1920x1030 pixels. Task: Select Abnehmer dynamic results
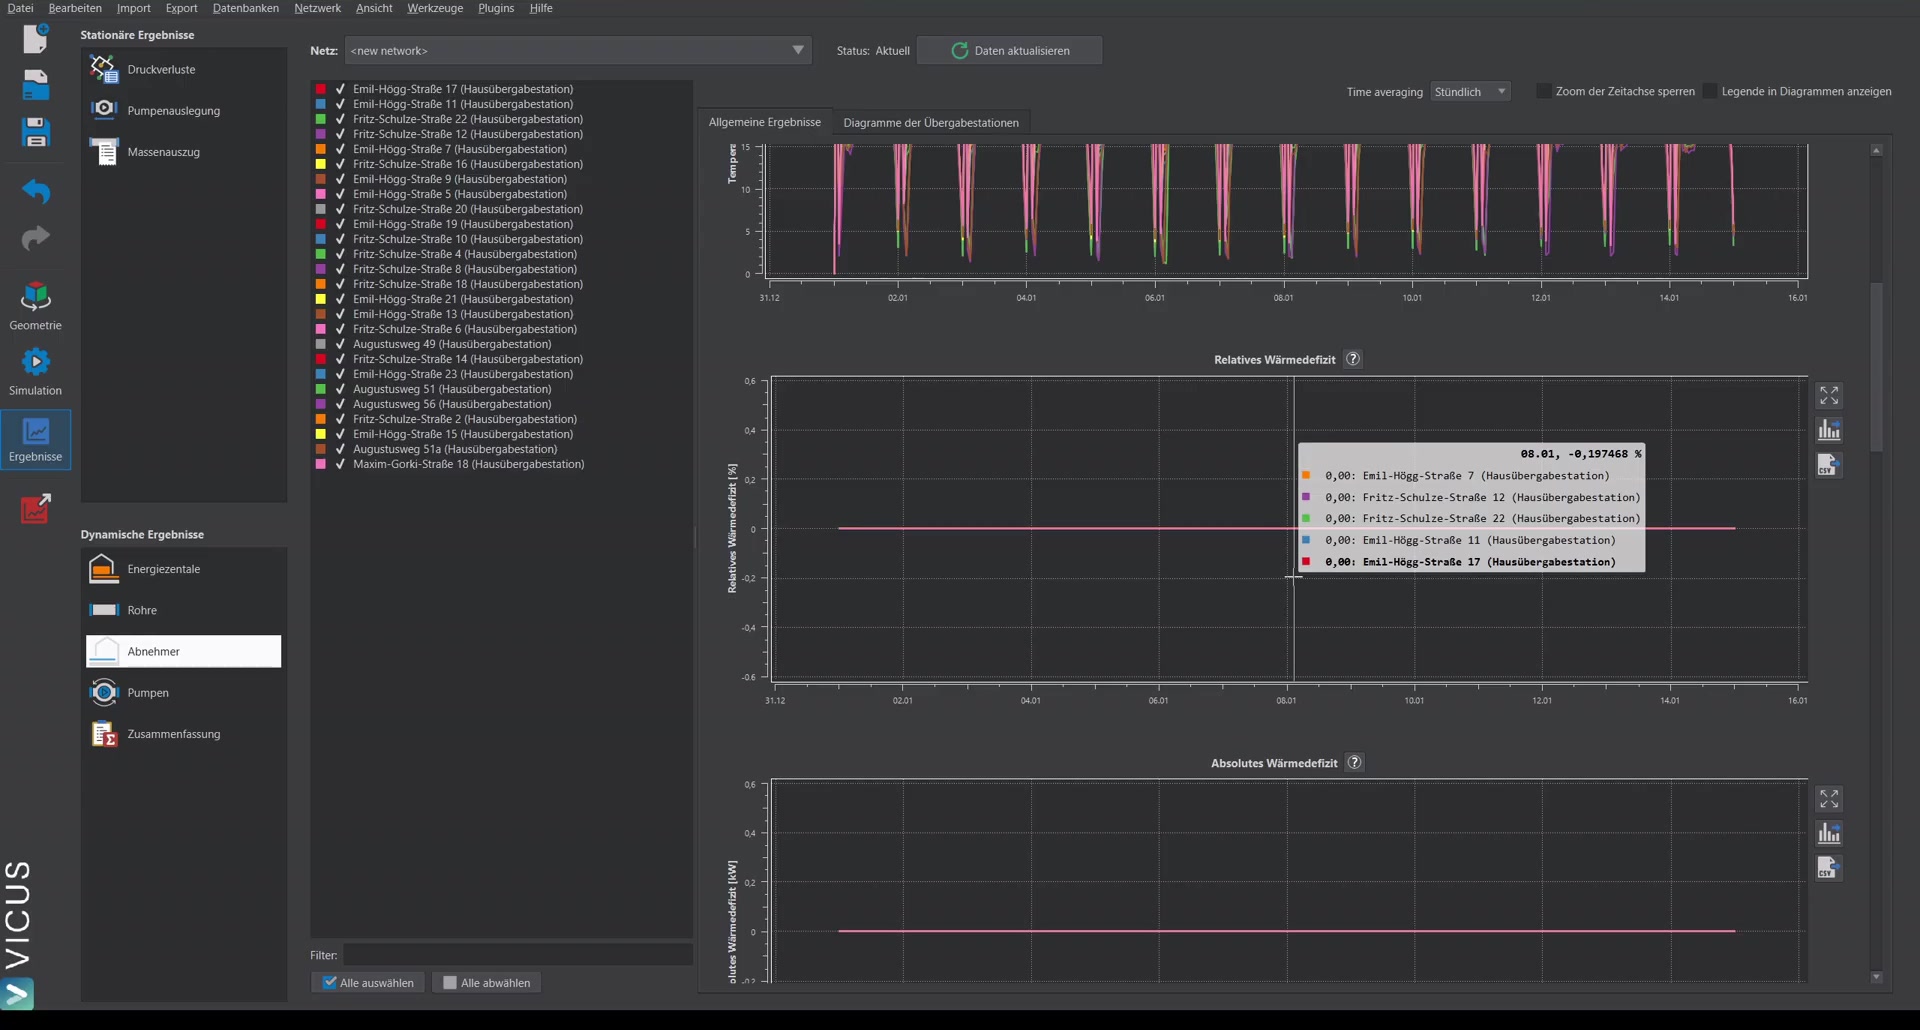(x=183, y=651)
